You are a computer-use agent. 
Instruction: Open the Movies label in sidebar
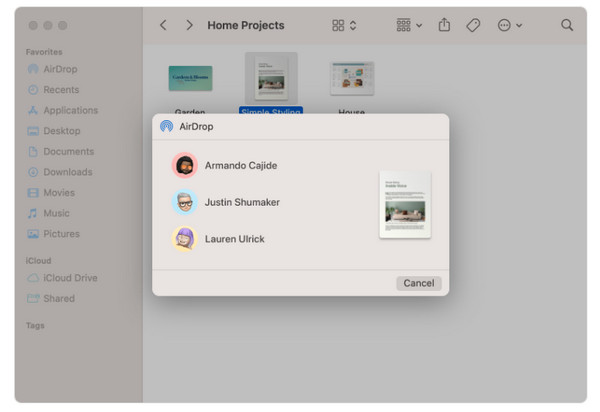59,192
